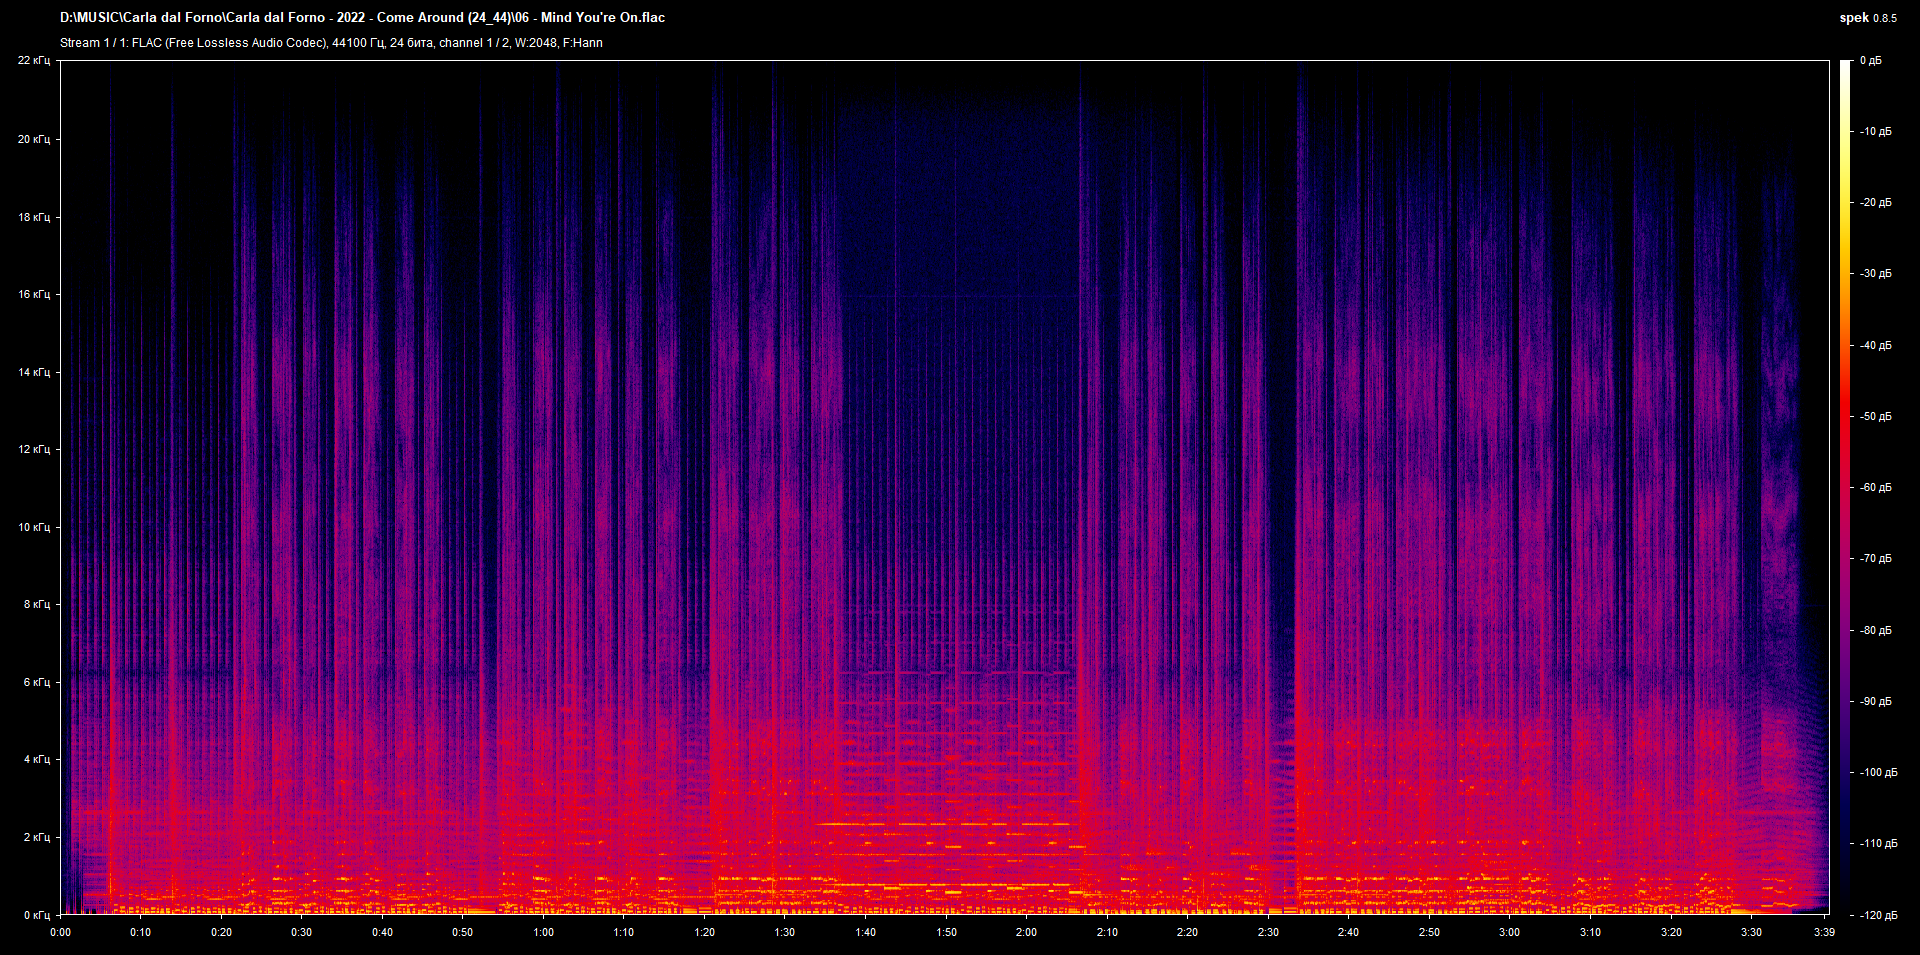Click the -40 дБ level label

point(1875,346)
